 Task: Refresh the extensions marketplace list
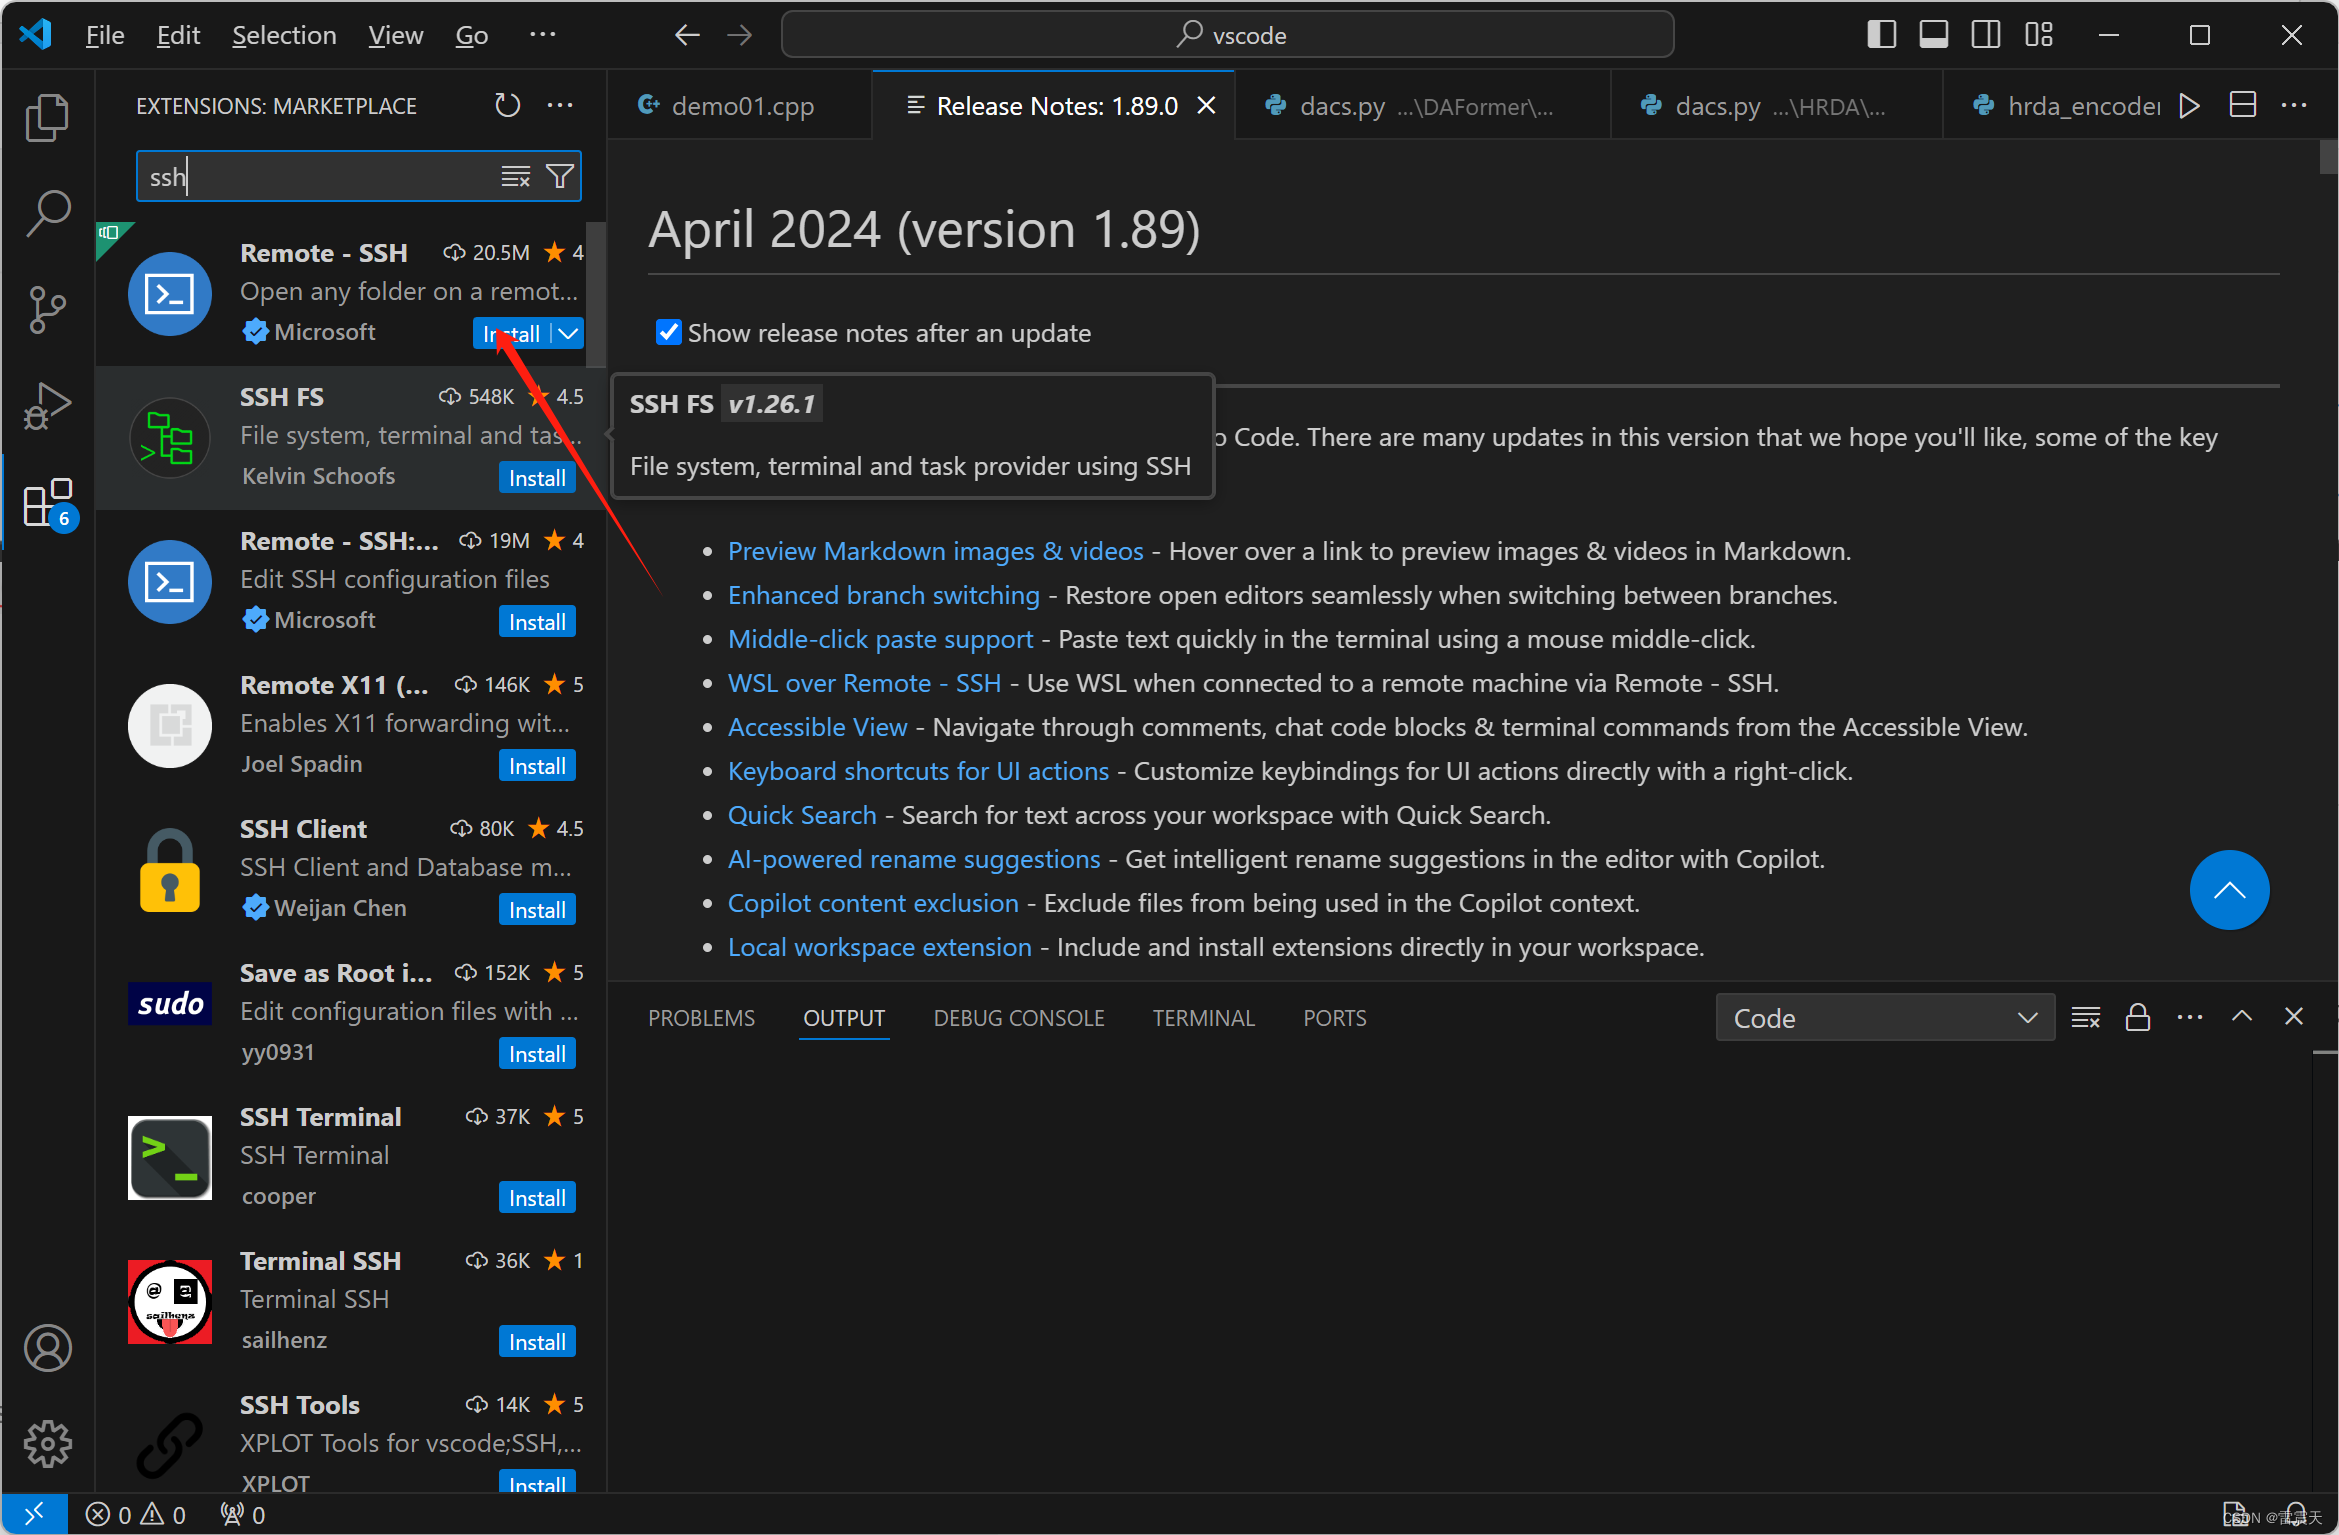(x=508, y=105)
